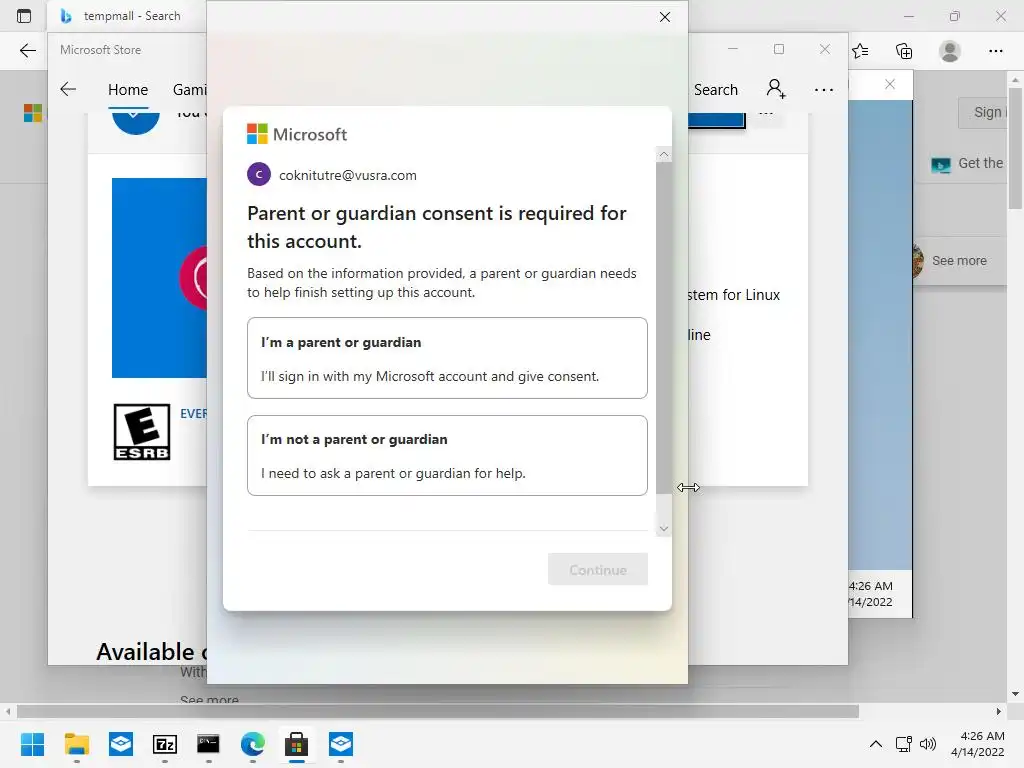Screen dimensions: 1024x768
Task: Go back in Microsoft Store window
Action: (68, 89)
